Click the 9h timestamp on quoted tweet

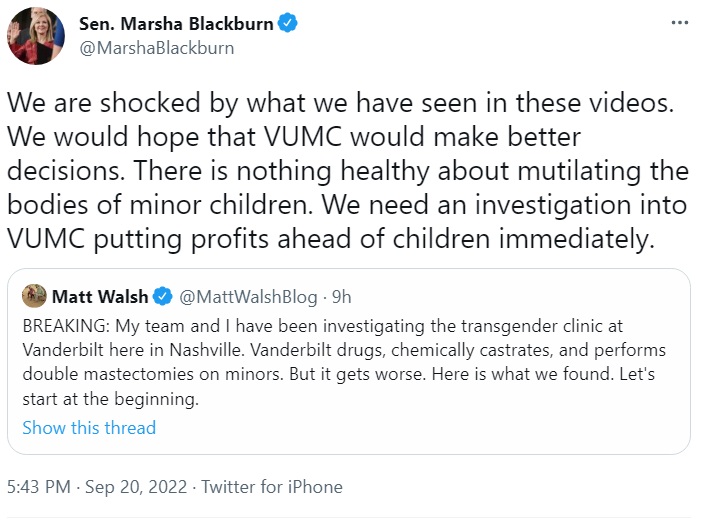pos(340,296)
